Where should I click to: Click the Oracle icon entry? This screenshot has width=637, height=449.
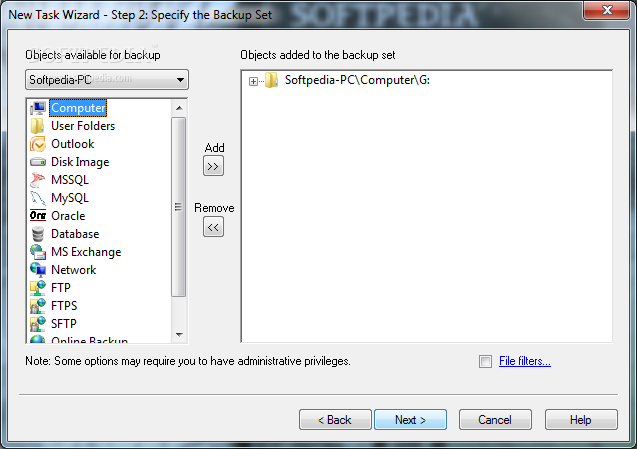tap(37, 216)
